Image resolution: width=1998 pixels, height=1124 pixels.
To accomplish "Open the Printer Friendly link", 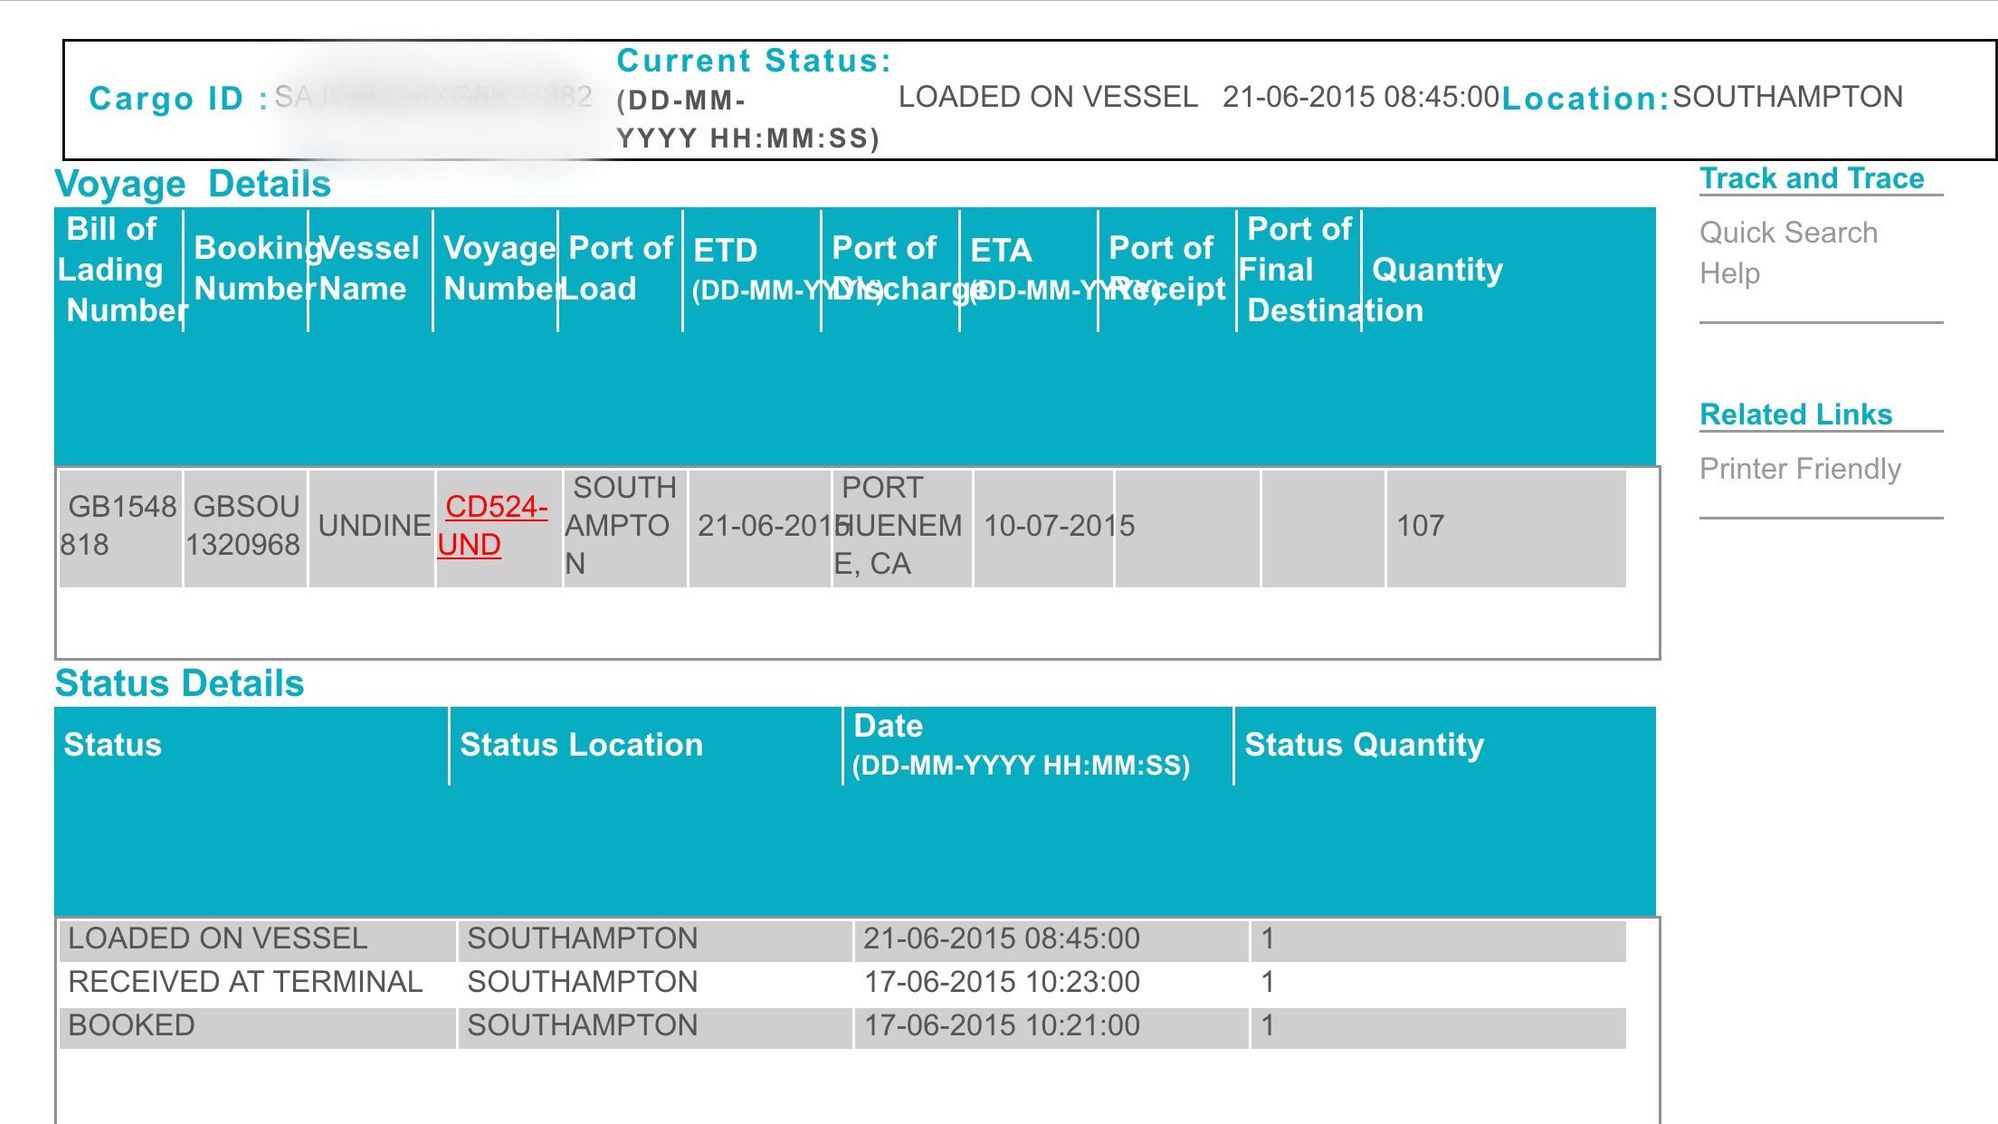I will click(x=1799, y=469).
